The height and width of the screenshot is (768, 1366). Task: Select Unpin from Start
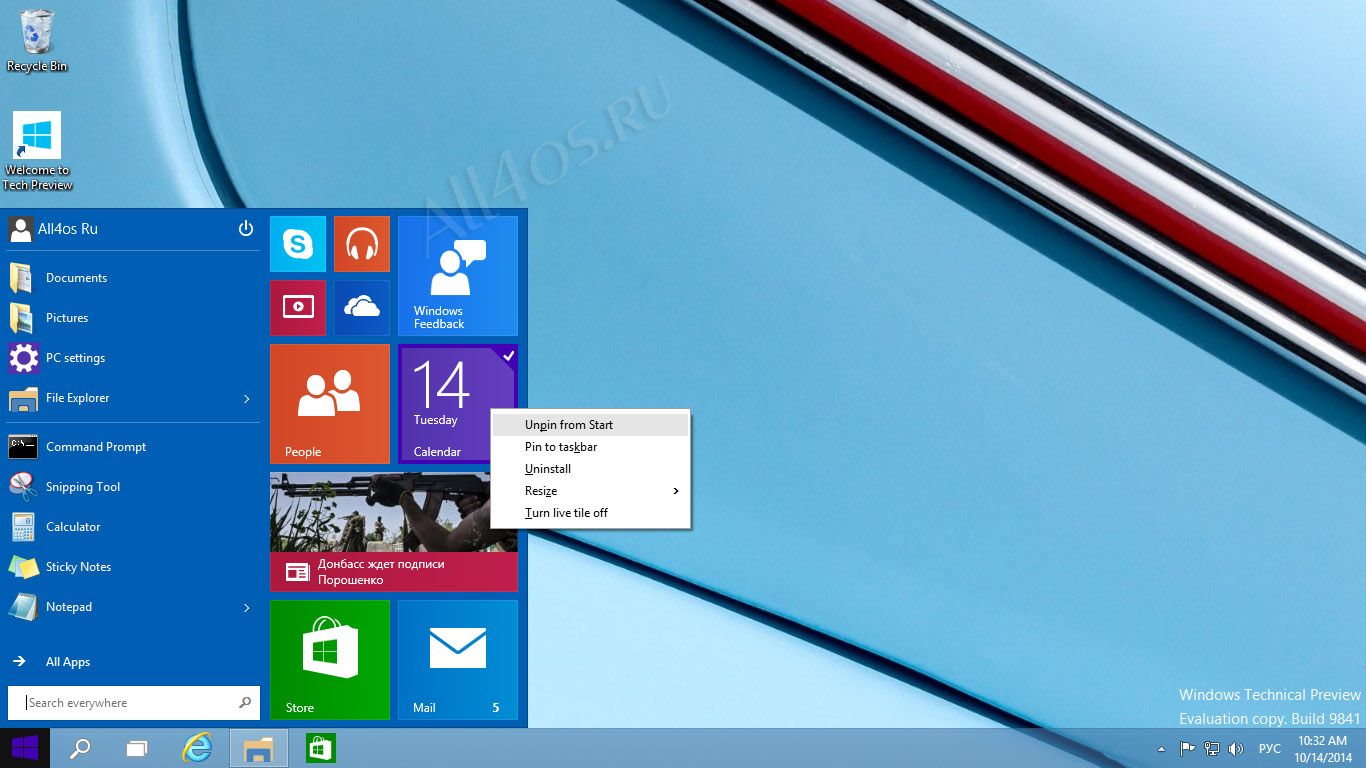(x=591, y=425)
